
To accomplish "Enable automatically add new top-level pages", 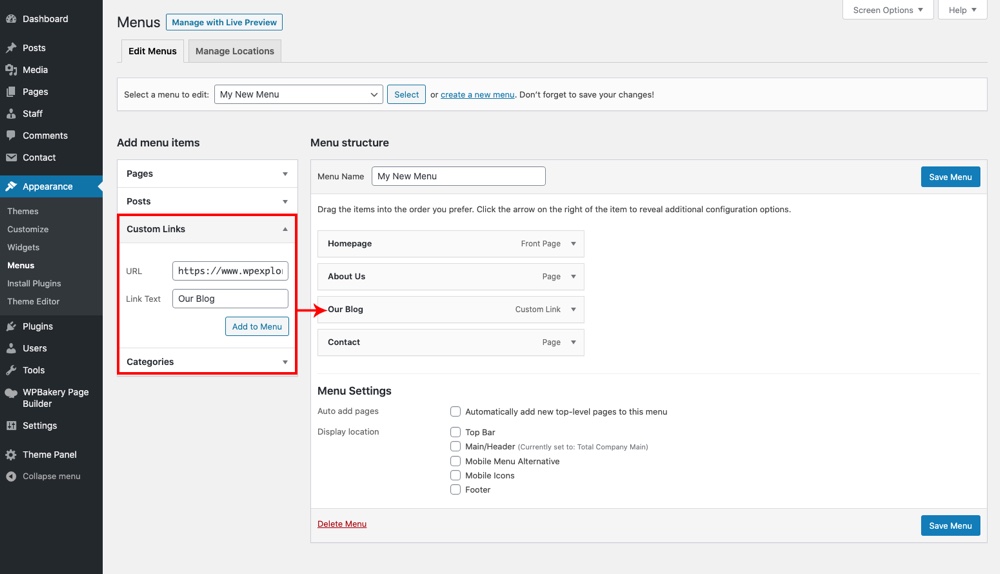I will click(455, 411).
